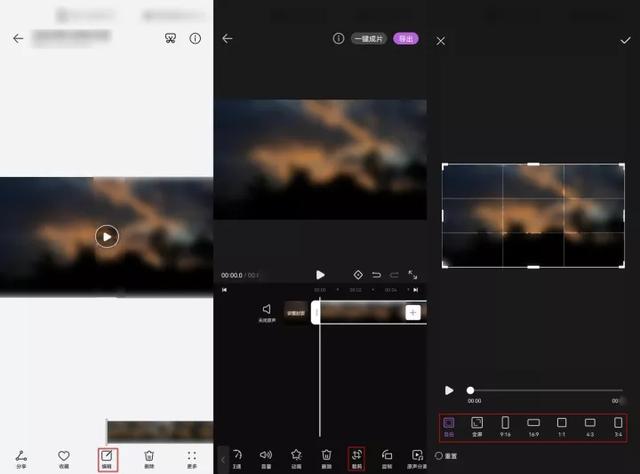The width and height of the screenshot is (640, 474).
Task: Click the crop playback progress slider handle
Action: [x=470, y=390]
